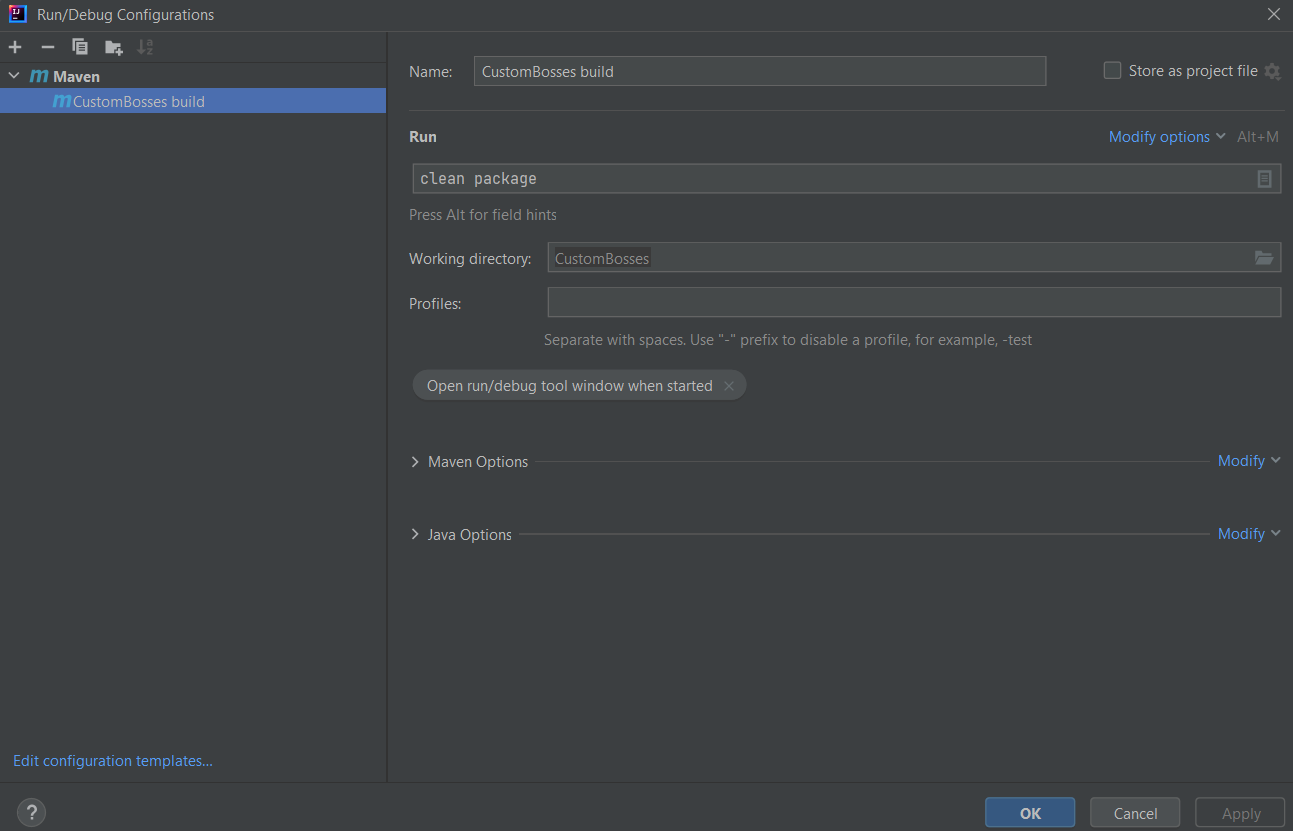Image resolution: width=1293 pixels, height=831 pixels.
Task: Browse for a working directory folder
Action: coord(1264,257)
